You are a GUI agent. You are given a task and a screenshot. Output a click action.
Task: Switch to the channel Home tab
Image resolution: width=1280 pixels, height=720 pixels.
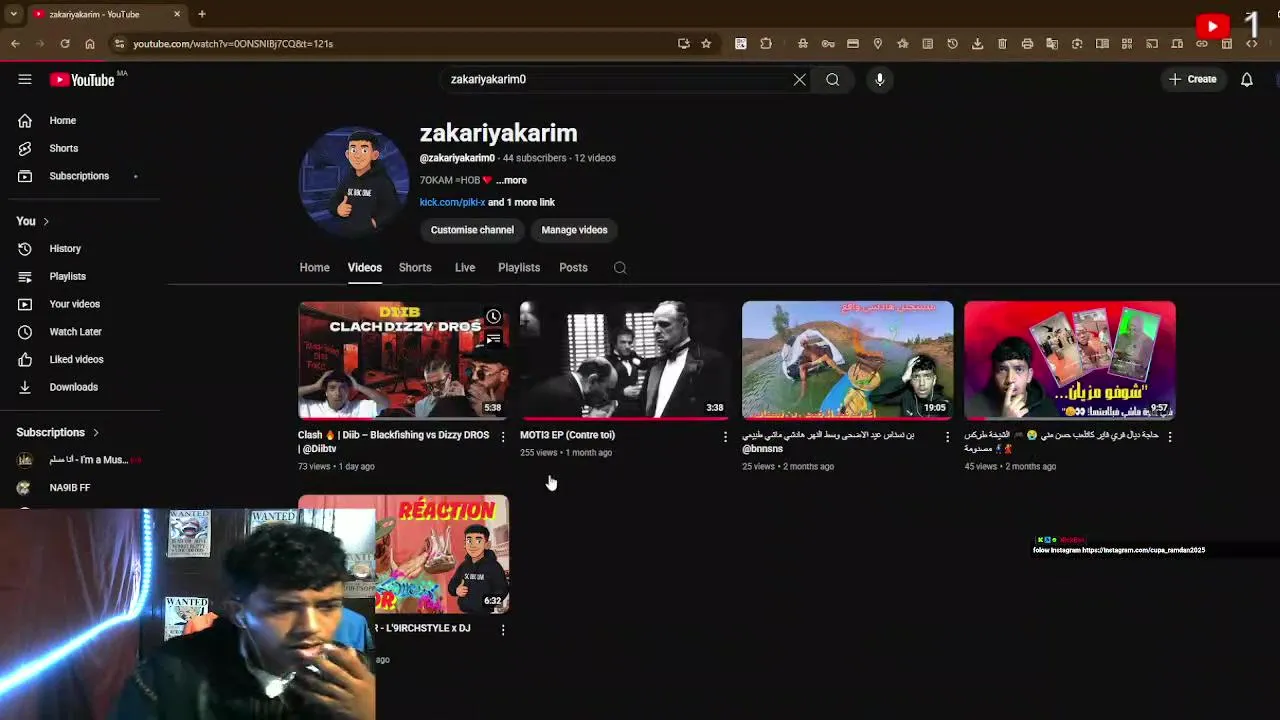click(x=314, y=268)
